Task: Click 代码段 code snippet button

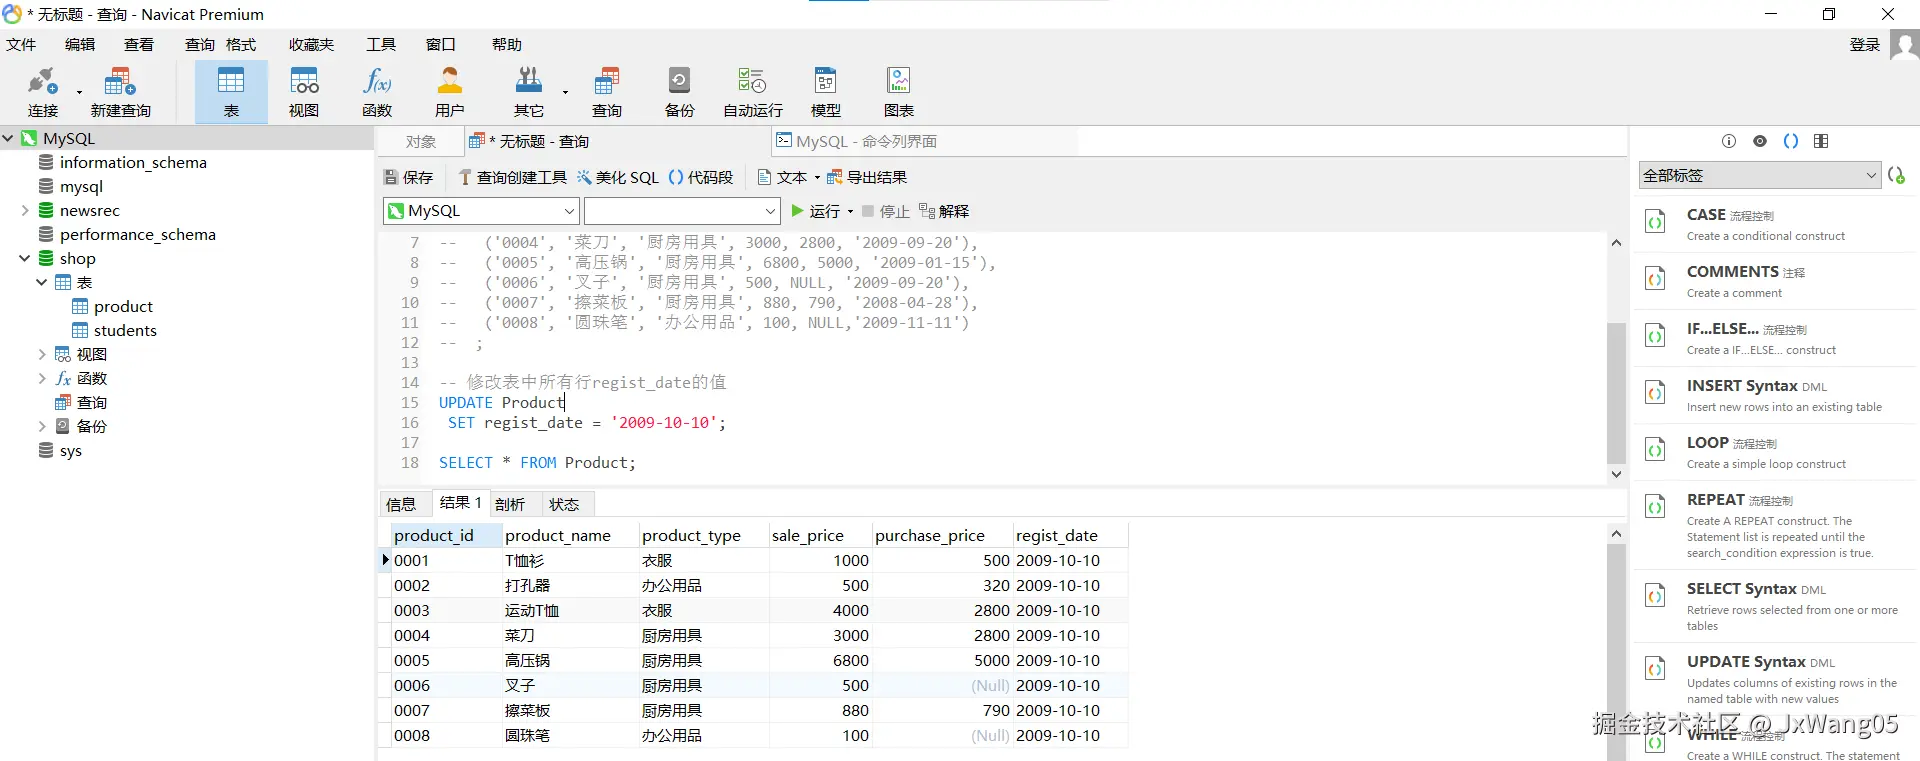Action: point(700,177)
